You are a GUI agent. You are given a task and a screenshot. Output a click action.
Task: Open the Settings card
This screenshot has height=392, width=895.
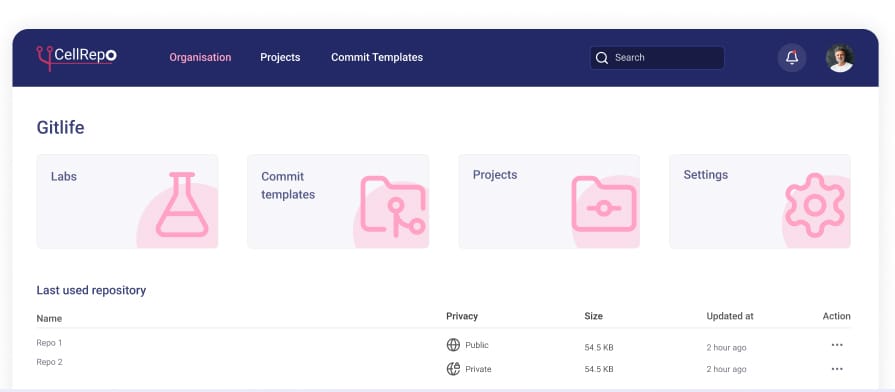point(760,201)
